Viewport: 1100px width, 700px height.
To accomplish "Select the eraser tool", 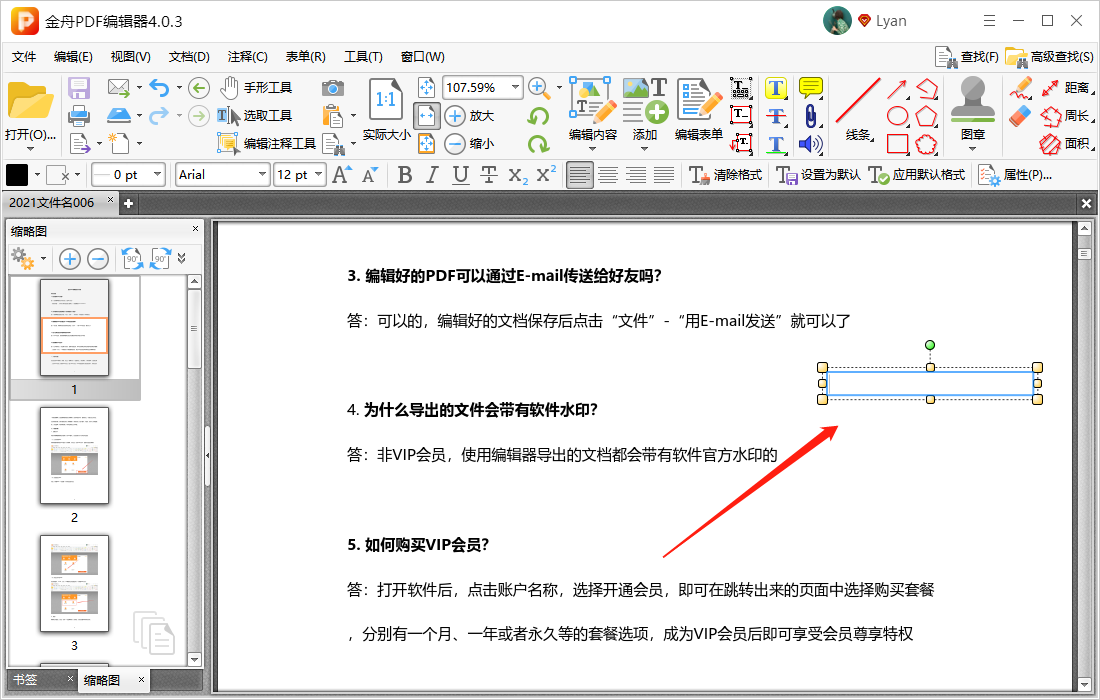I will 1020,116.
